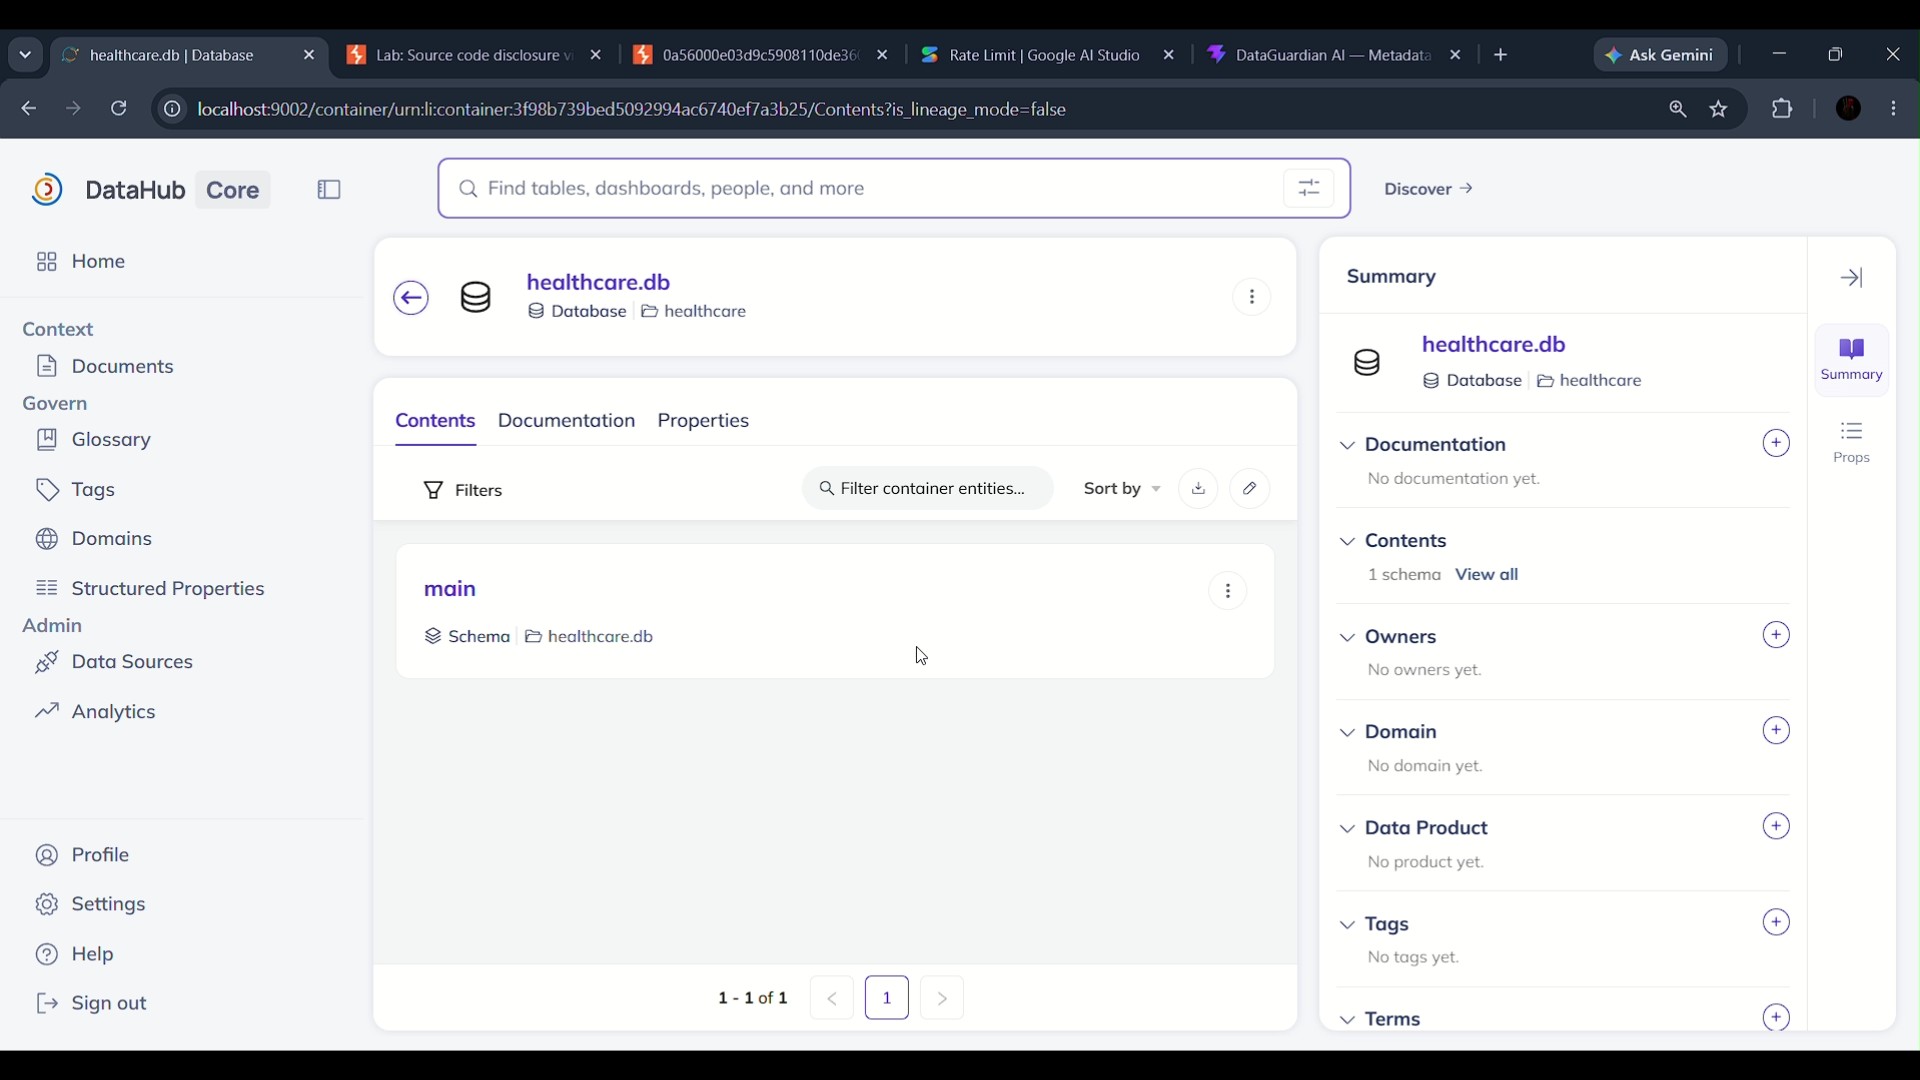Close the healthcare.db browser tab
The height and width of the screenshot is (1080, 1920).
coord(309,56)
